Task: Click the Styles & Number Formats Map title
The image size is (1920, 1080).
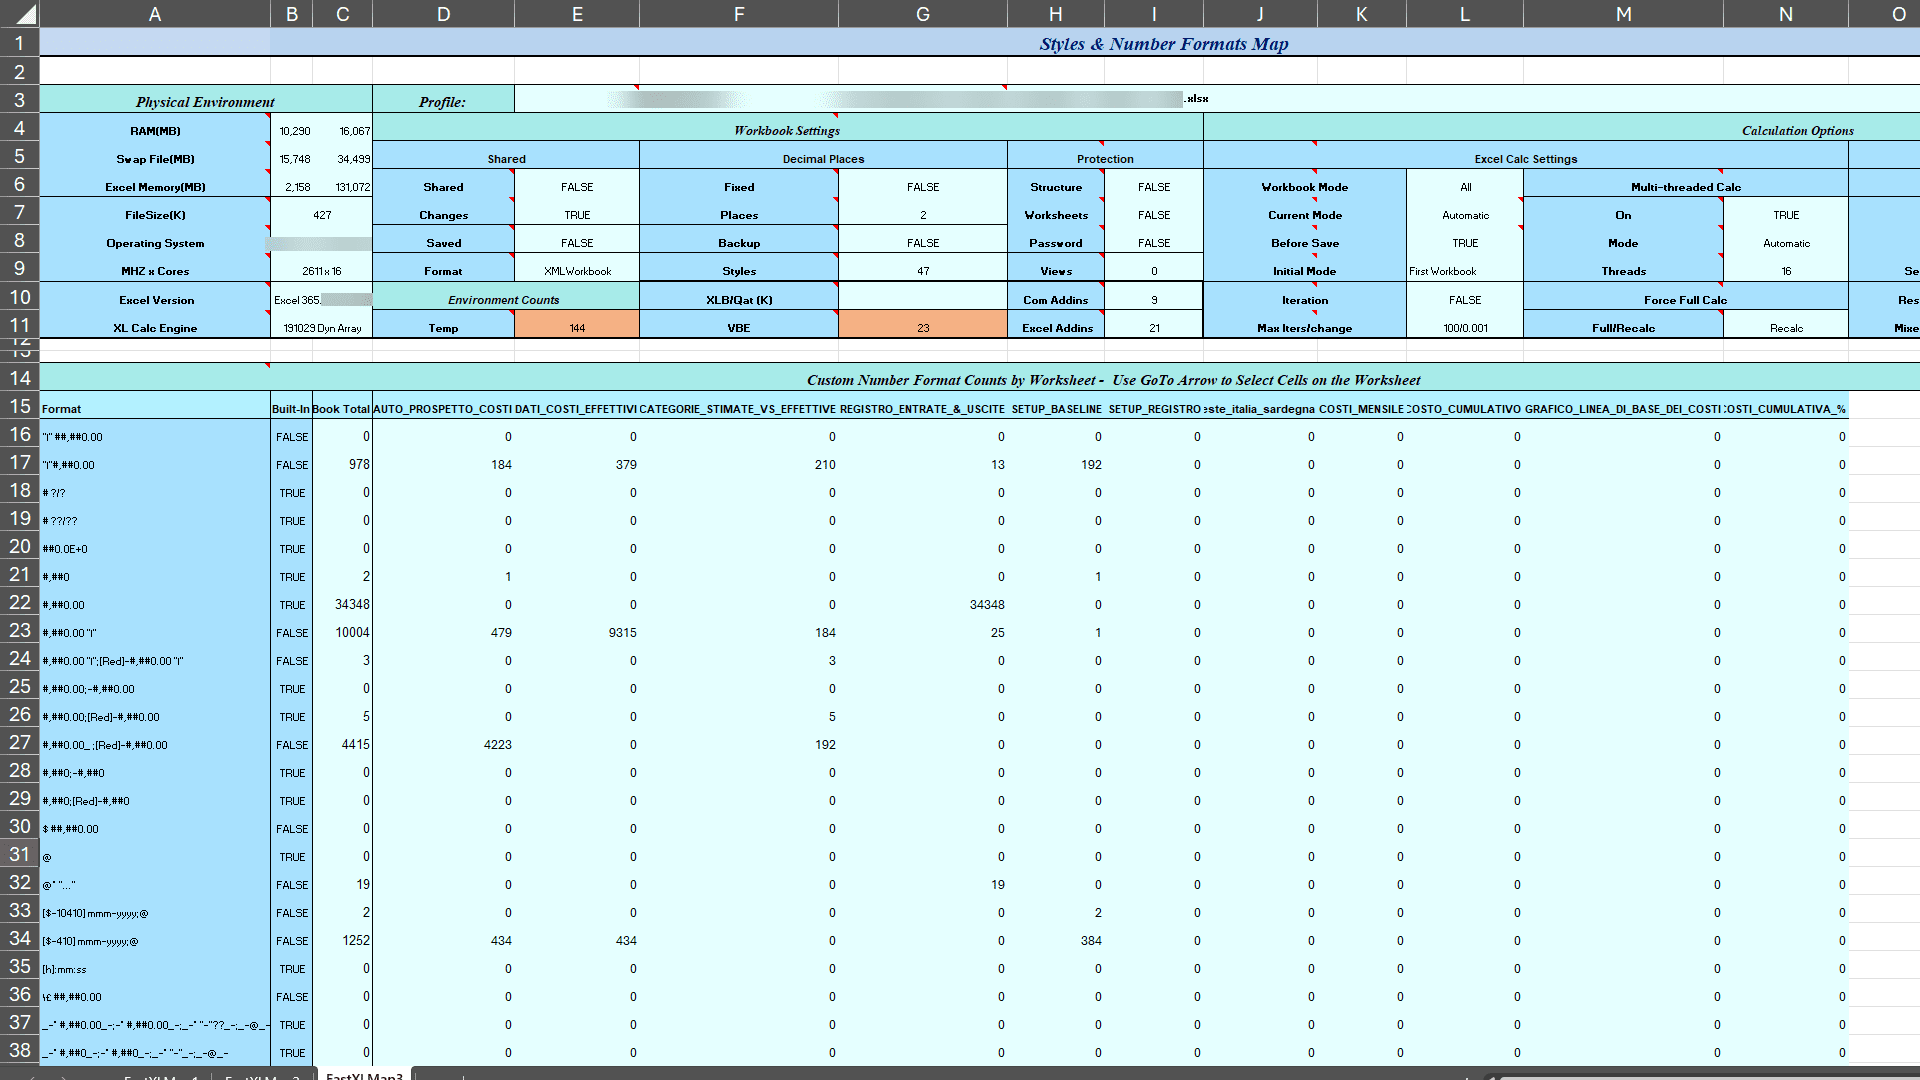Action: pyautogui.click(x=1164, y=44)
